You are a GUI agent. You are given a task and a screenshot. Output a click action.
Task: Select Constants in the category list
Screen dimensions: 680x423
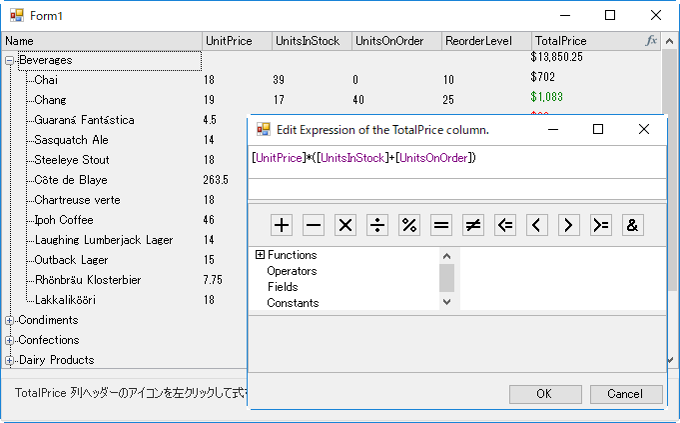click(x=293, y=303)
